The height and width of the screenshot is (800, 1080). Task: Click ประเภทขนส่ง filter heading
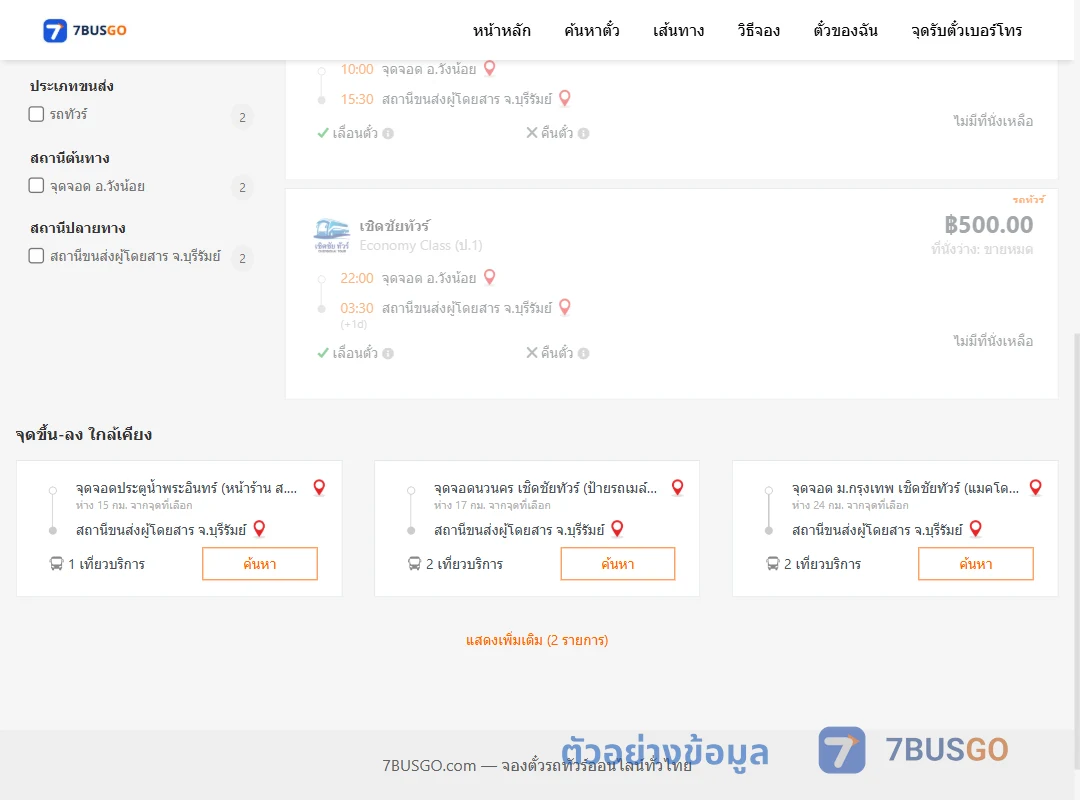[x=72, y=86]
